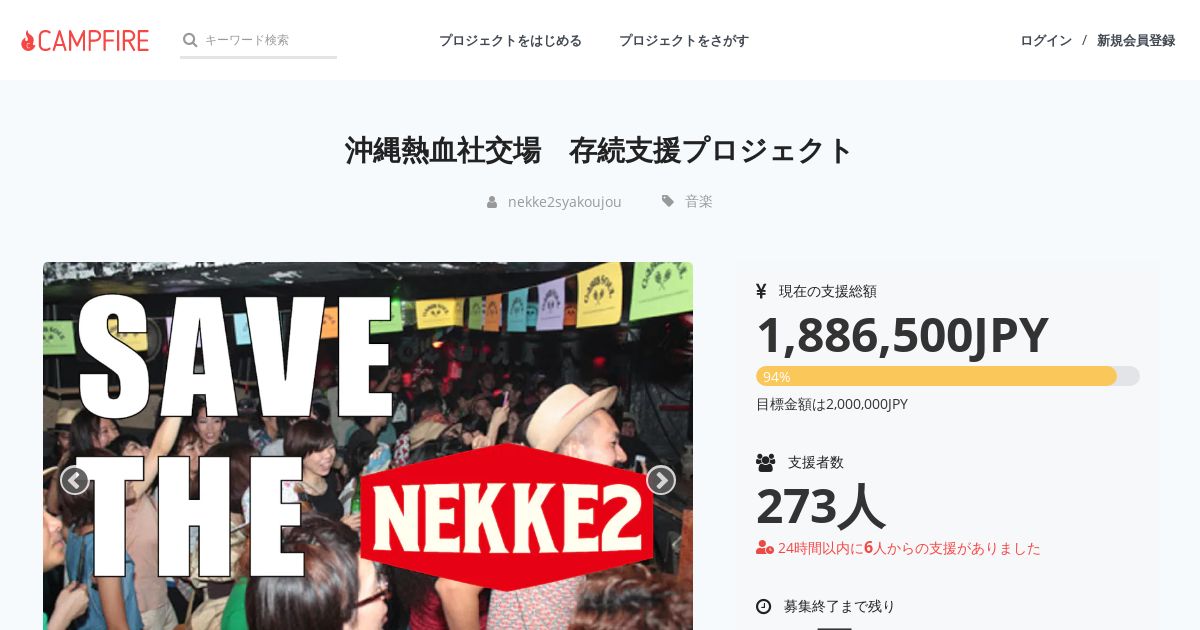Click the supporters group icon by 支援者数

click(x=766, y=462)
